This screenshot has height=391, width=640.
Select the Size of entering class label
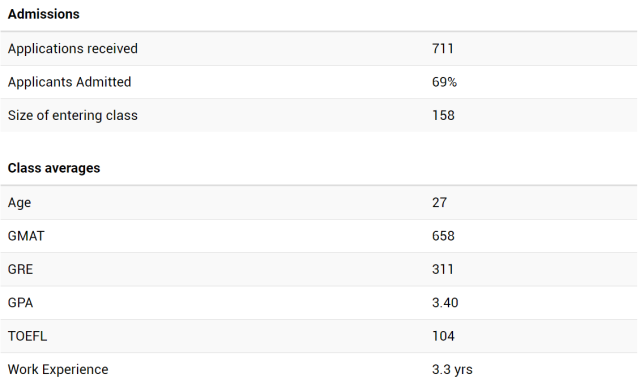pyautogui.click(x=73, y=116)
